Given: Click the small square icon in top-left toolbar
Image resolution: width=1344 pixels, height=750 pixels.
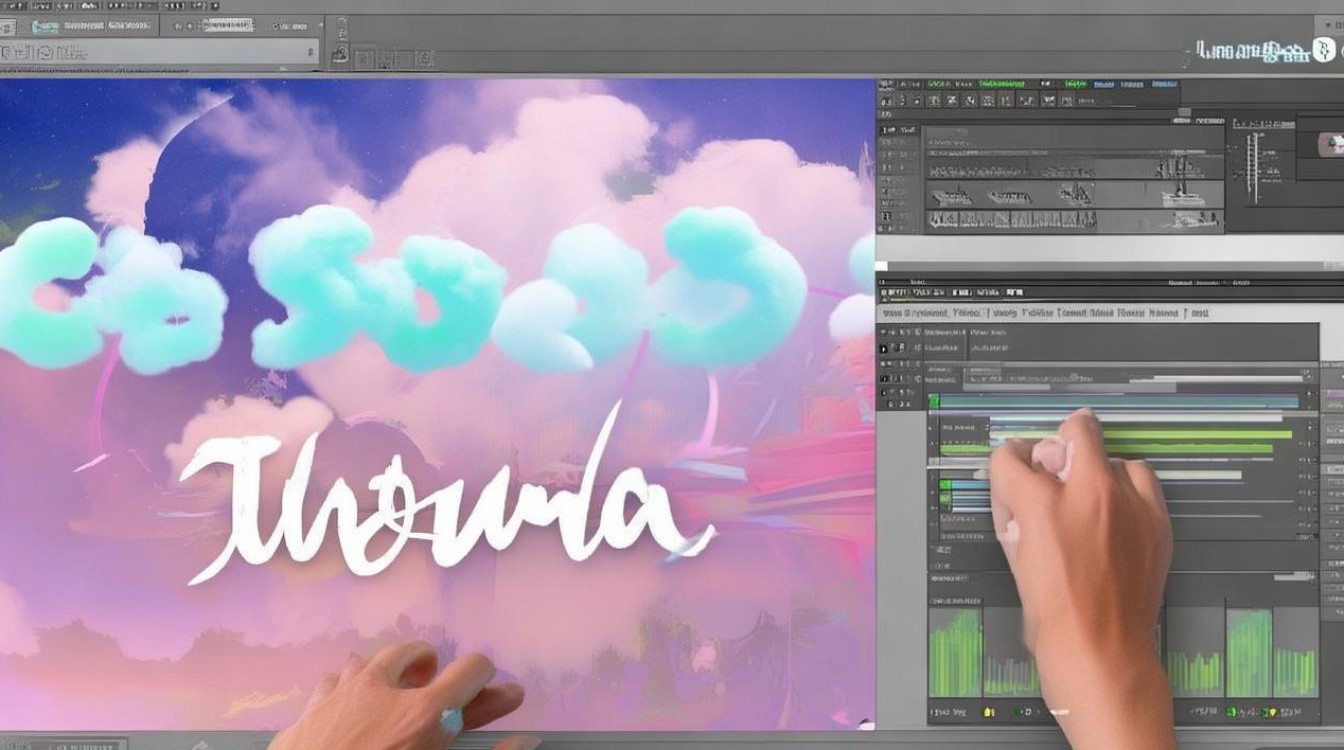Looking at the screenshot, I should pyautogui.click(x=364, y=59).
